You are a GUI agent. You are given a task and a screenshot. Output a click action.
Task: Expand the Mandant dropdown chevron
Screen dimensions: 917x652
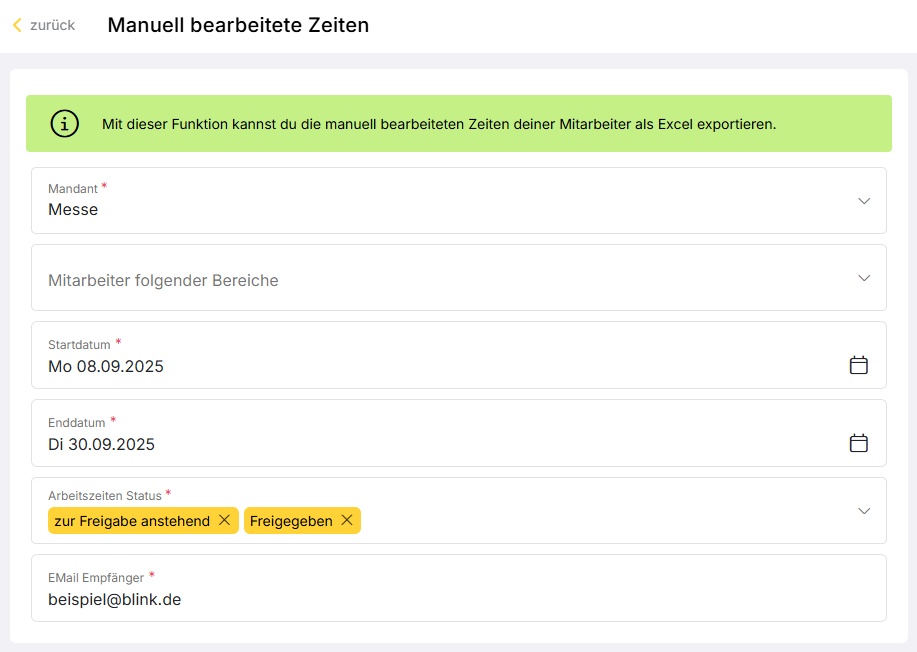(x=864, y=201)
